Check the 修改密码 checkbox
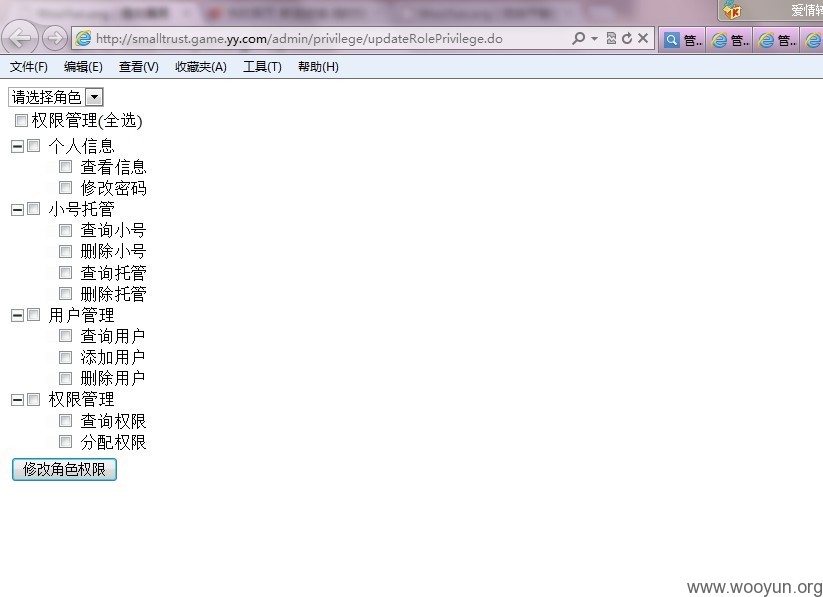 pos(66,187)
